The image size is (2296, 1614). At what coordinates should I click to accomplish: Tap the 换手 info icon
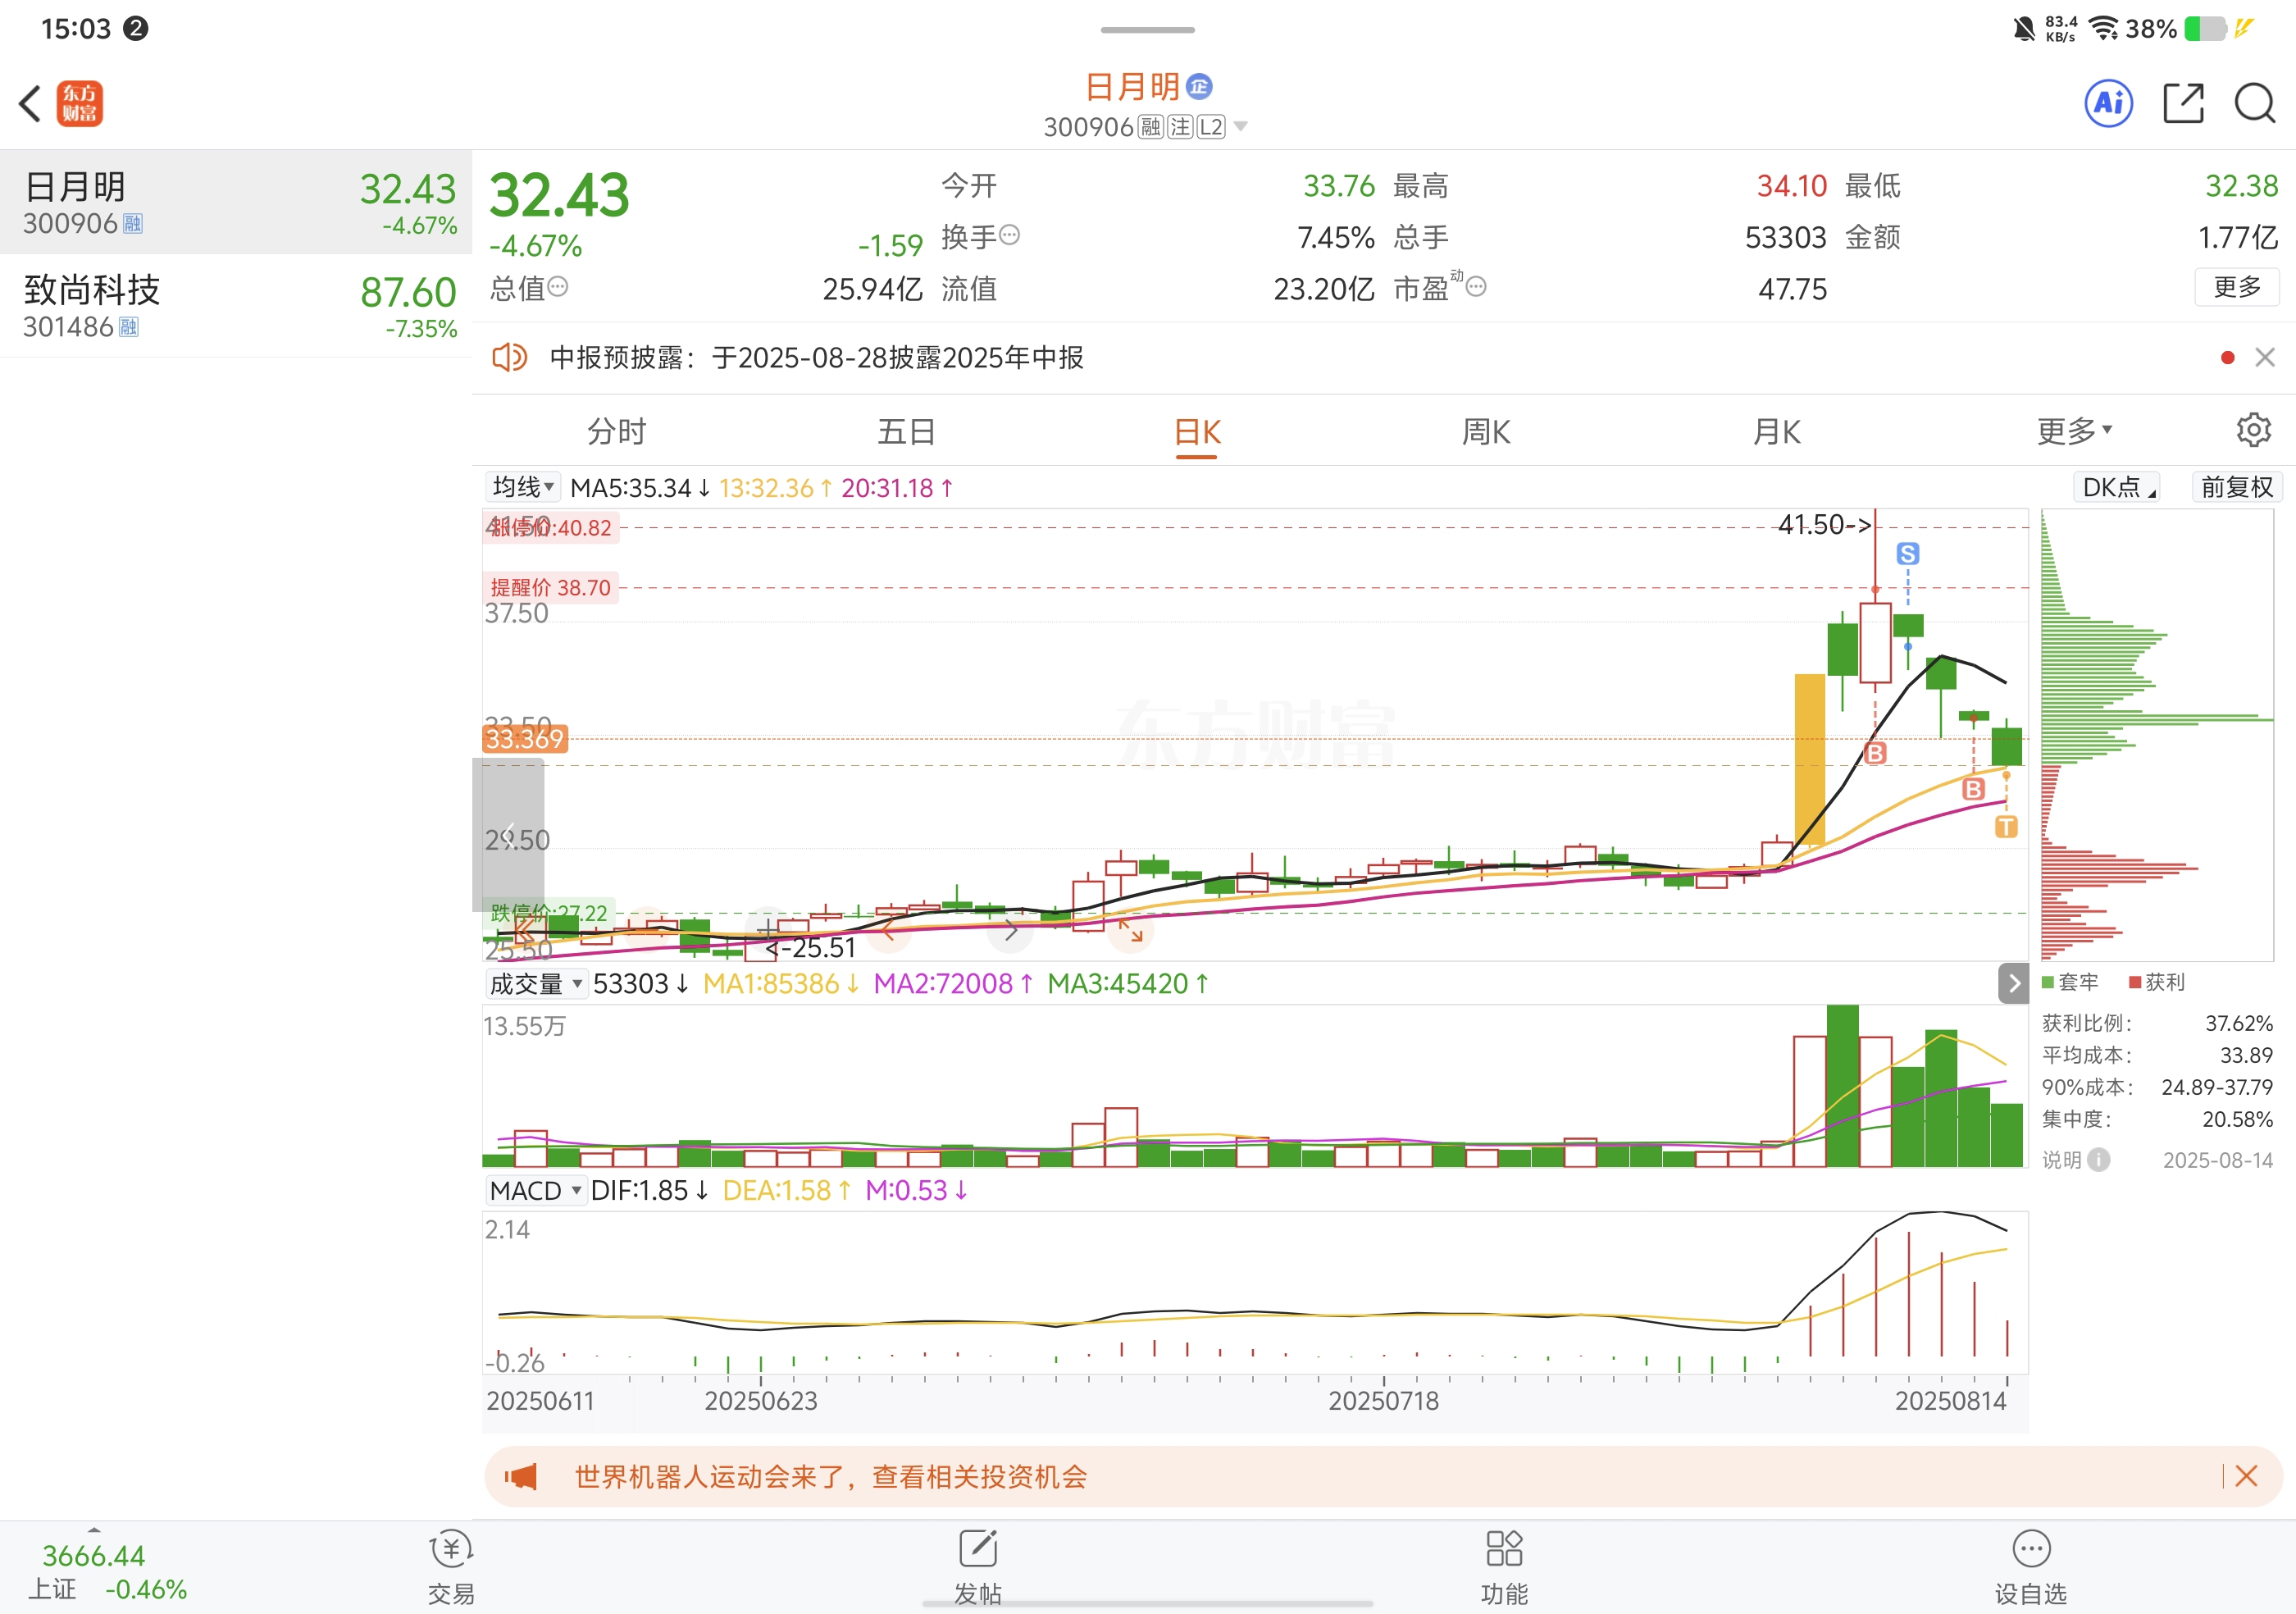pos(1010,235)
